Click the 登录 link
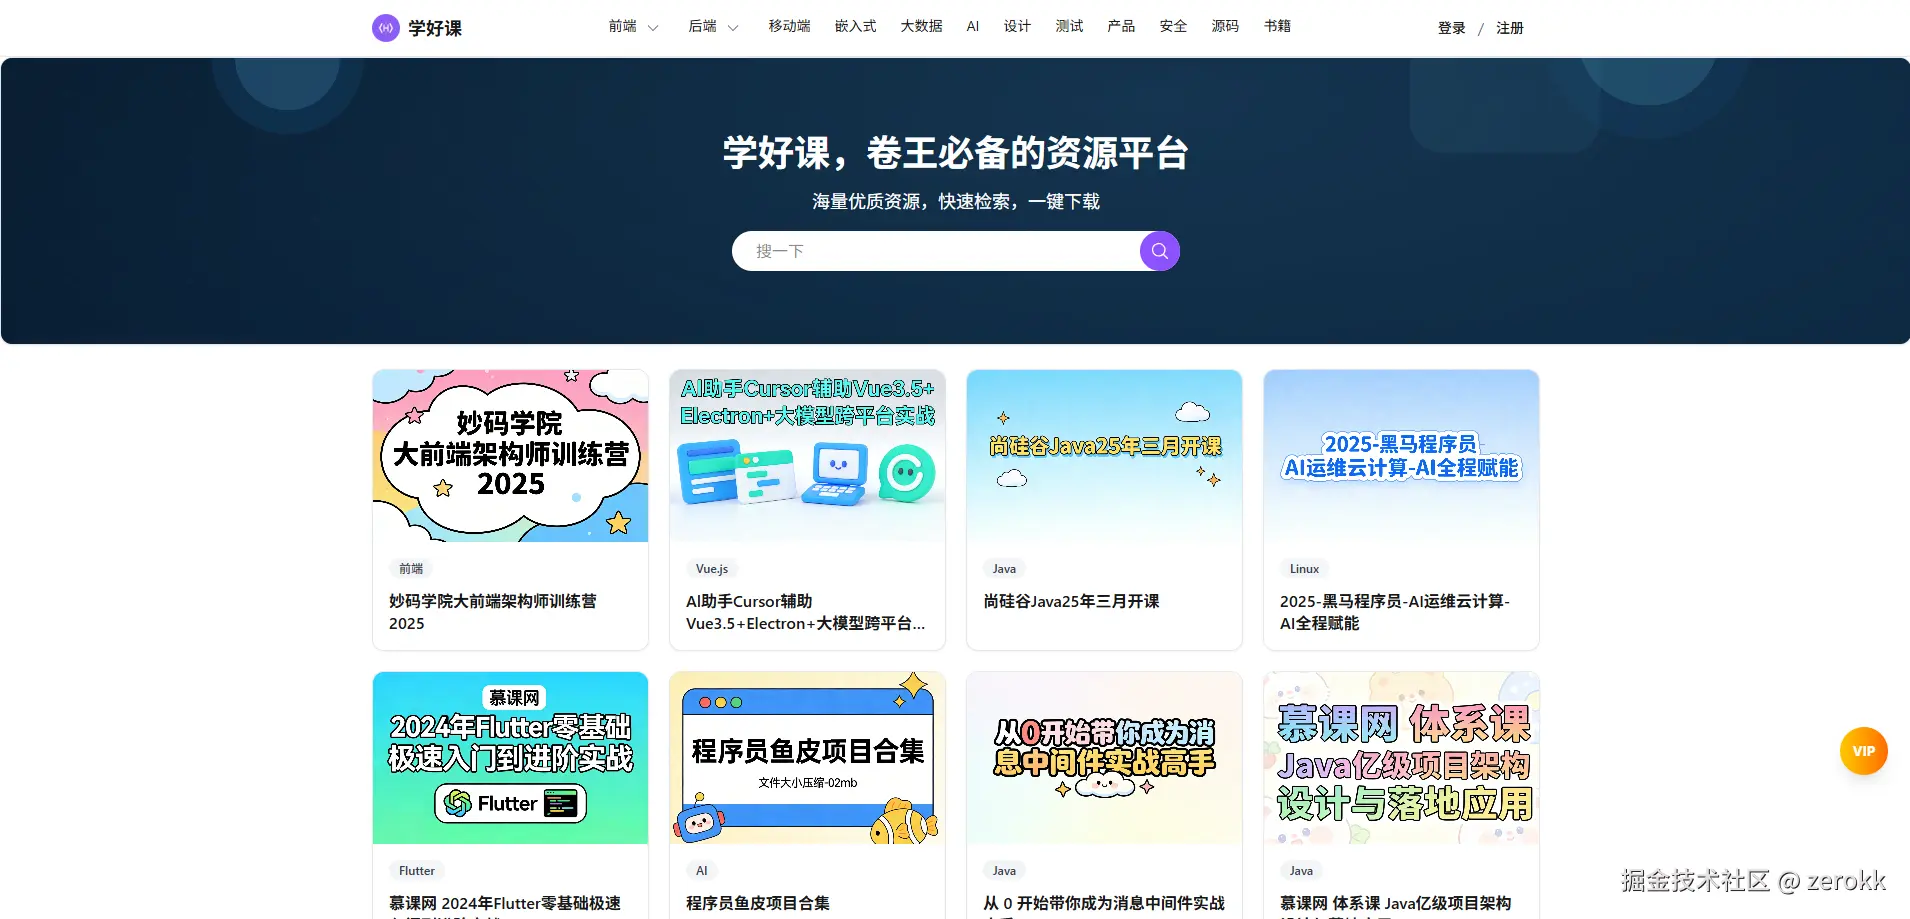Image resolution: width=1910 pixels, height=919 pixels. point(1452,28)
